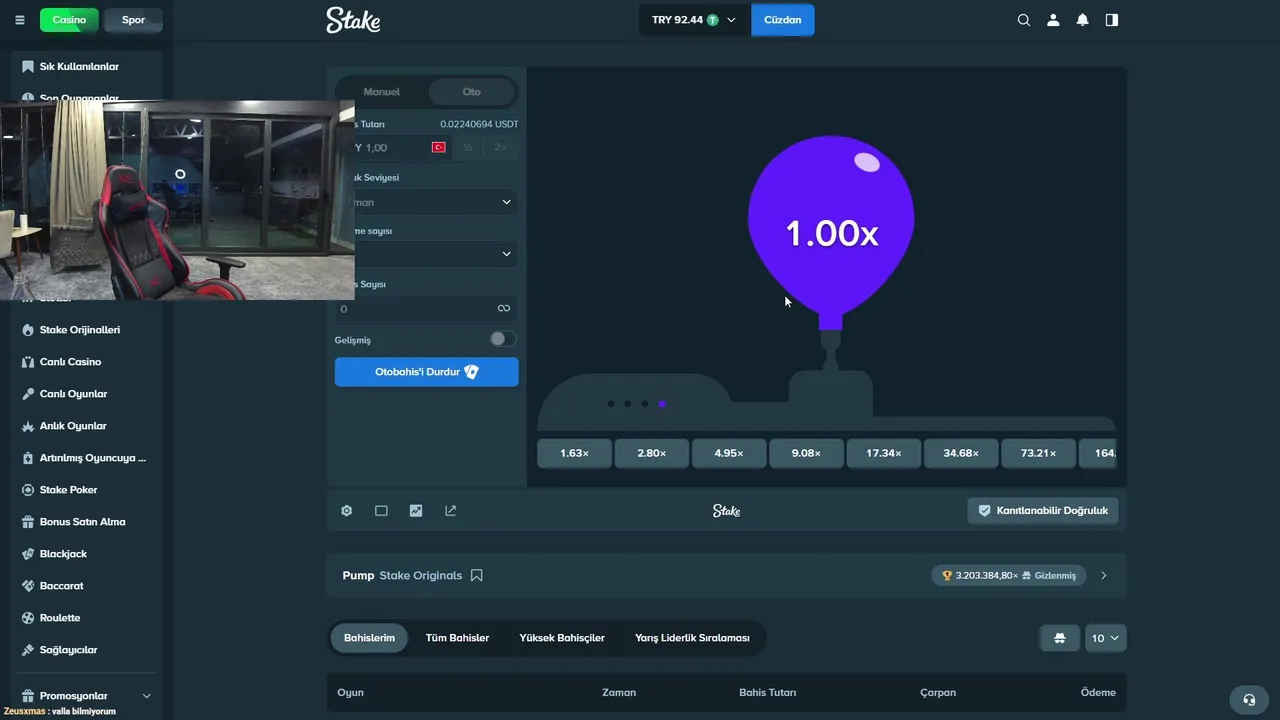1280x720 pixels.
Task: Click Kanıtlanabilir Doğruluk button
Action: point(1043,510)
